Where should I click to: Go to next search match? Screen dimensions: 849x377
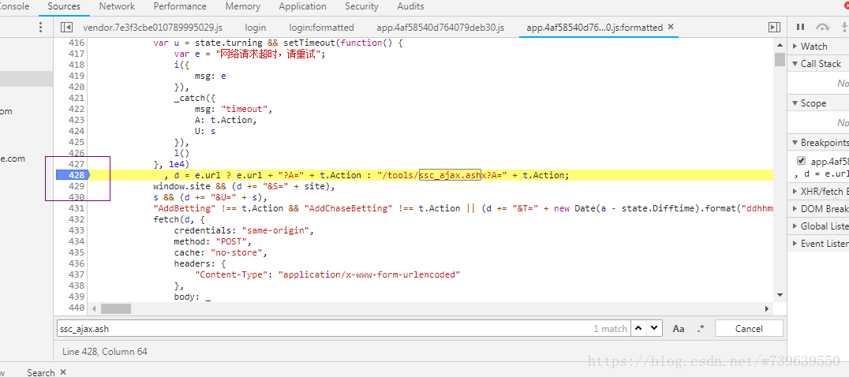pos(655,328)
